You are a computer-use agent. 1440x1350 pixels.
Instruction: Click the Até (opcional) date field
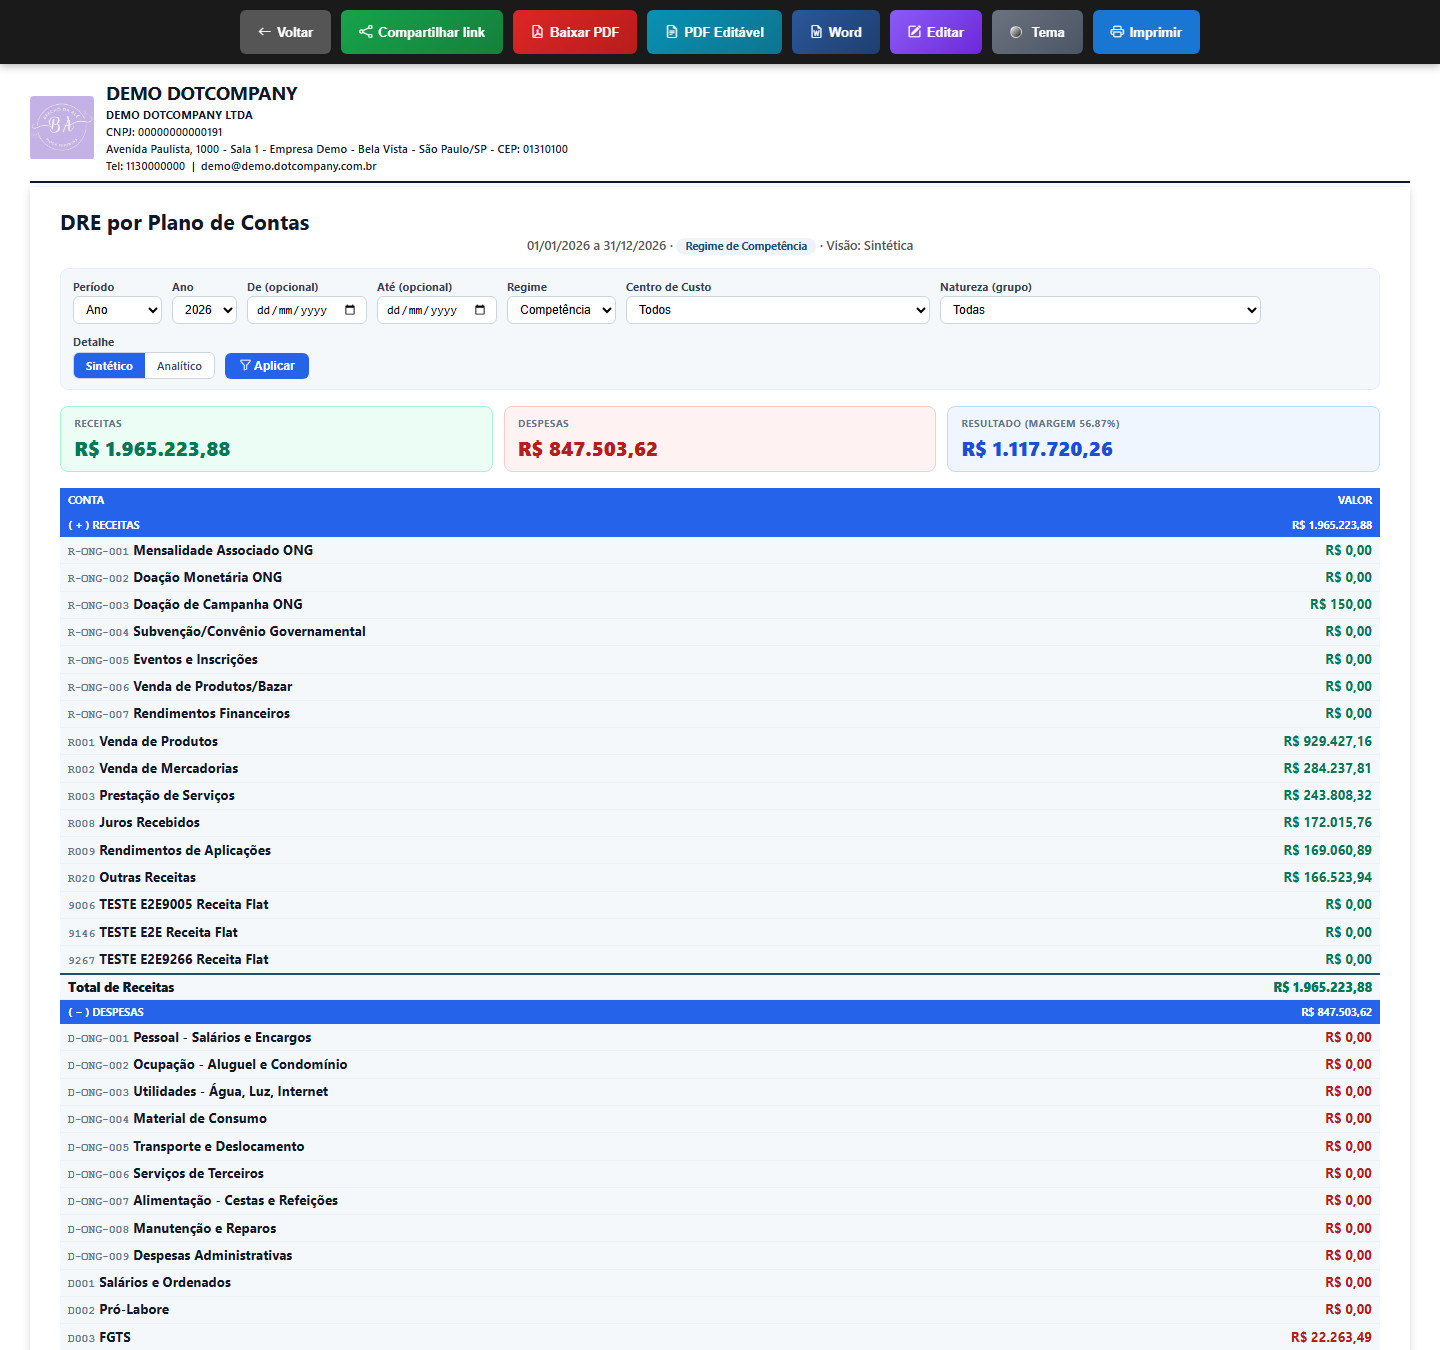click(437, 310)
